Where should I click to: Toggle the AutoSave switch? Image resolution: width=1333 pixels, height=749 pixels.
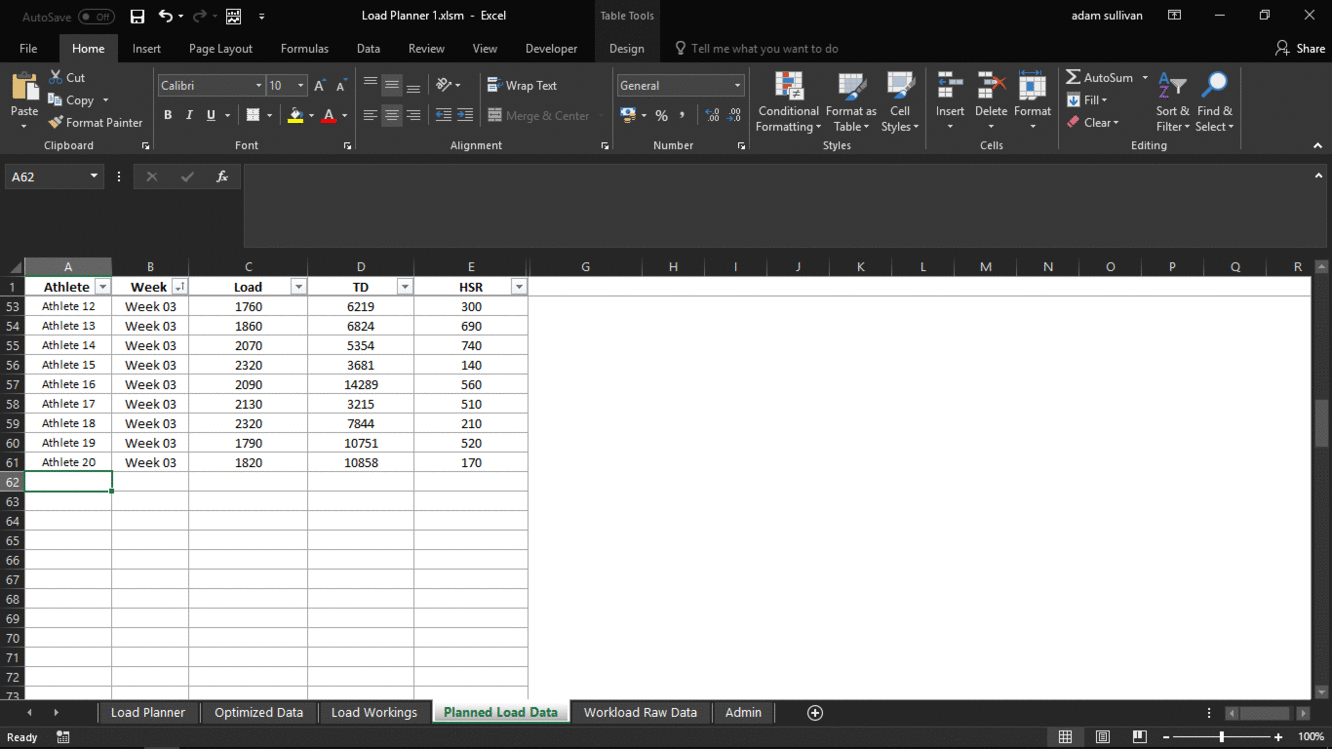click(x=96, y=16)
